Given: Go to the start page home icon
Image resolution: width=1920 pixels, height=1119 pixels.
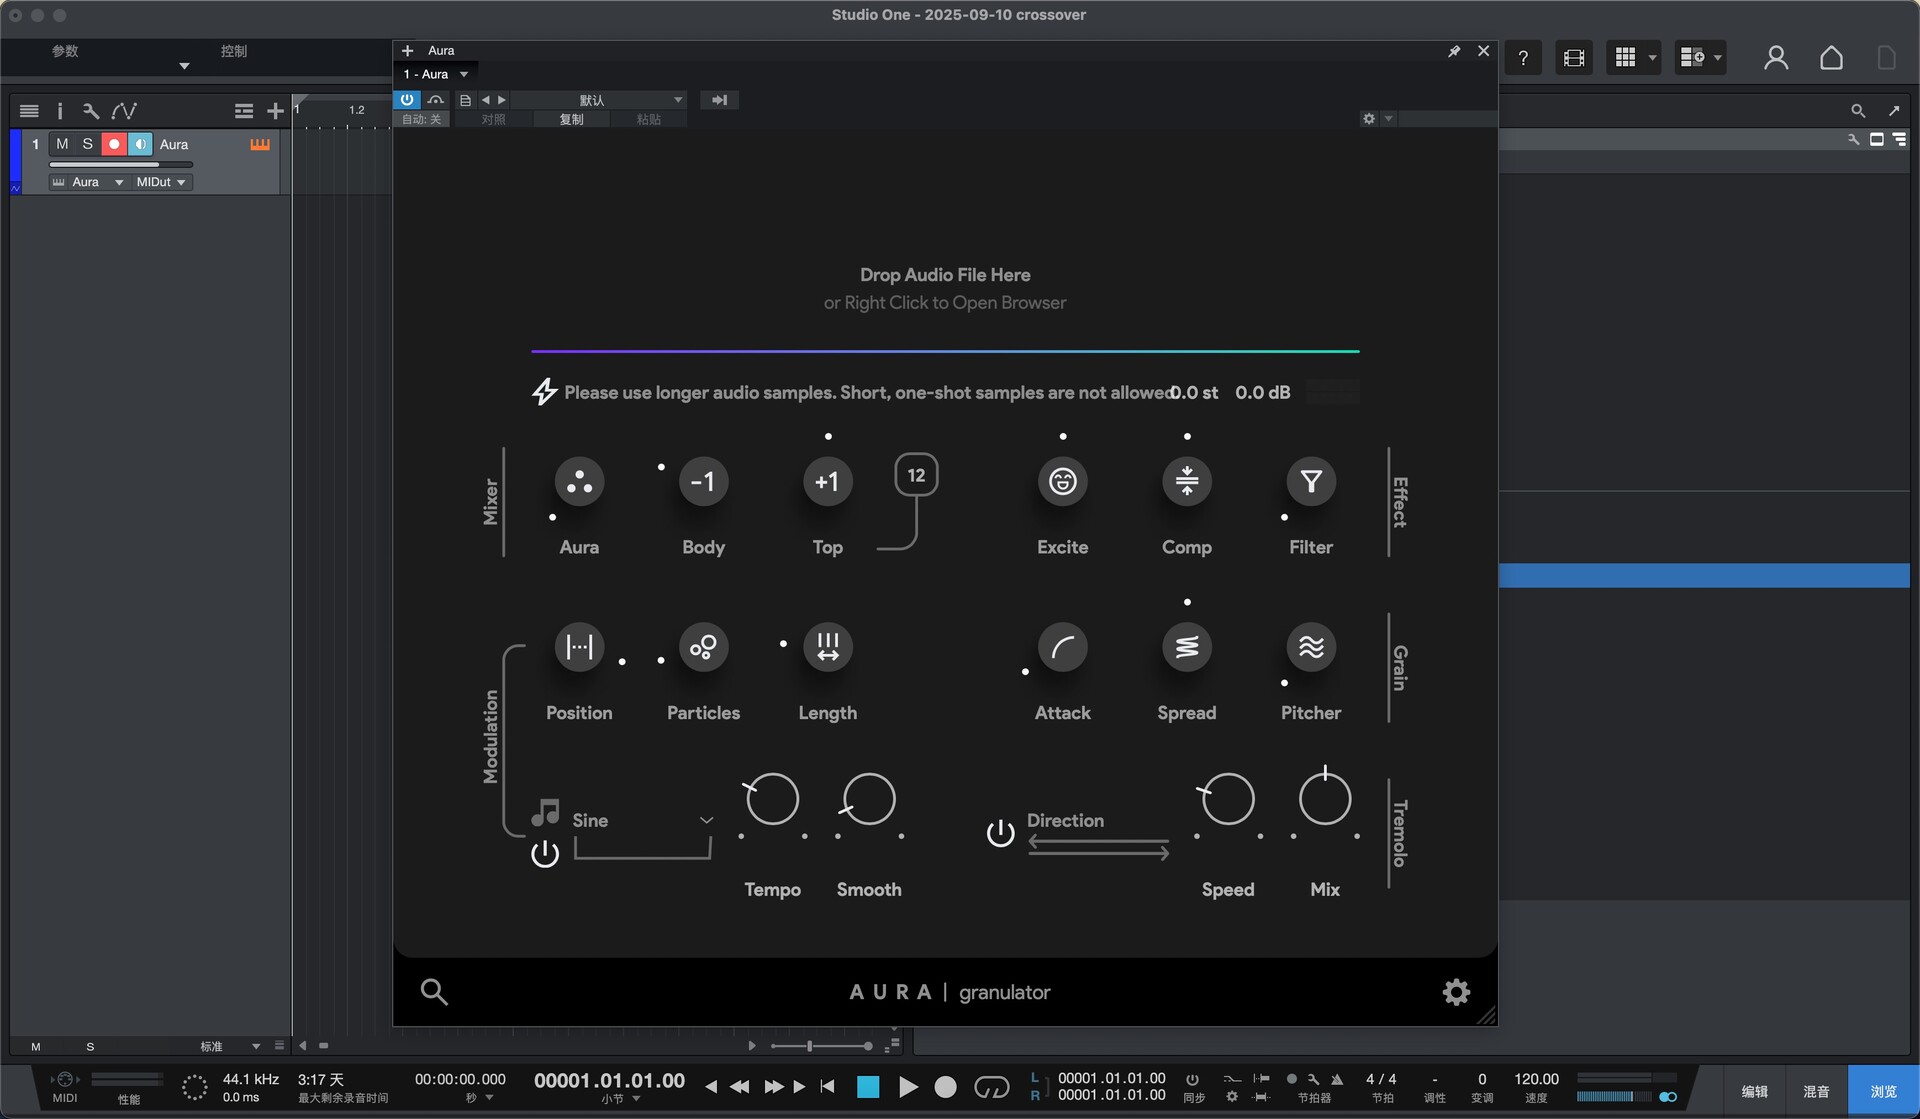Looking at the screenshot, I should click(1831, 58).
